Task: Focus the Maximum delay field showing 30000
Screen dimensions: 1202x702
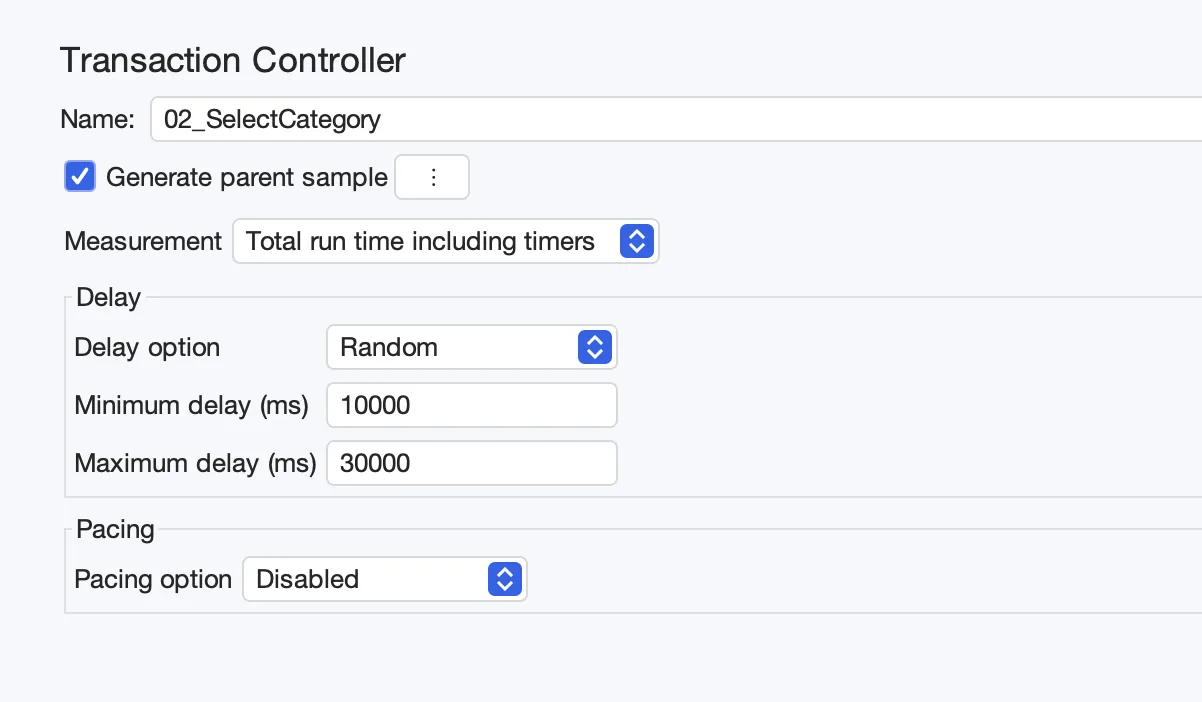Action: pos(472,463)
